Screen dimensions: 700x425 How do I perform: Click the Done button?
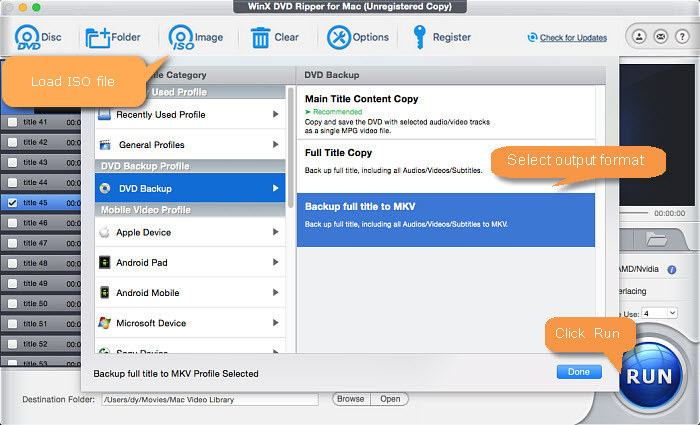pyautogui.click(x=579, y=372)
